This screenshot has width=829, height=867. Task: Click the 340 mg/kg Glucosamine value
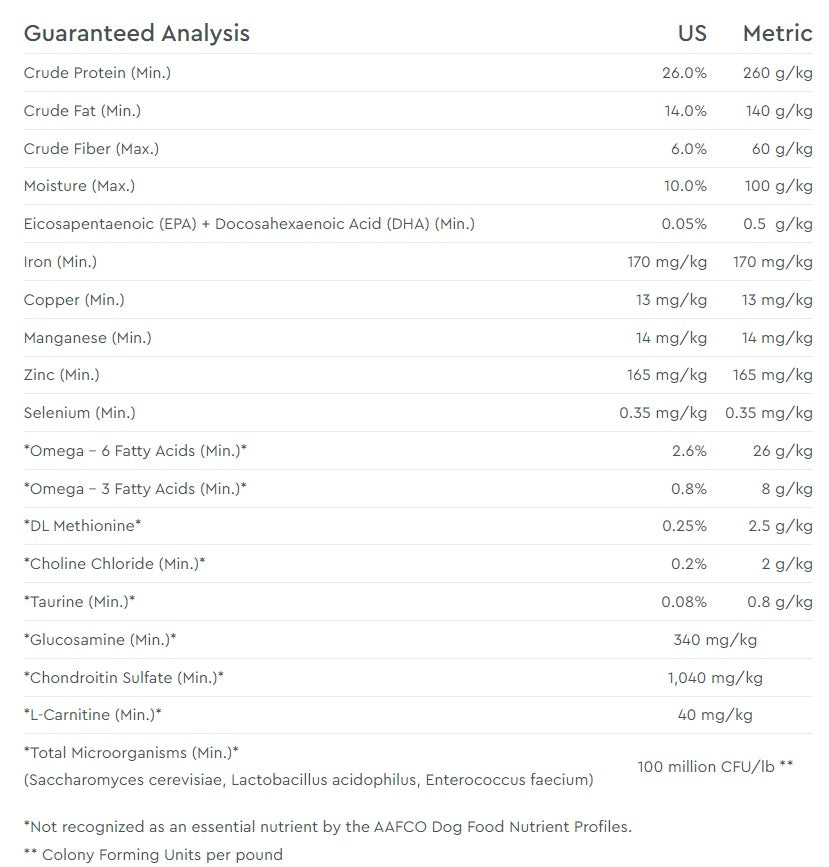coord(715,640)
